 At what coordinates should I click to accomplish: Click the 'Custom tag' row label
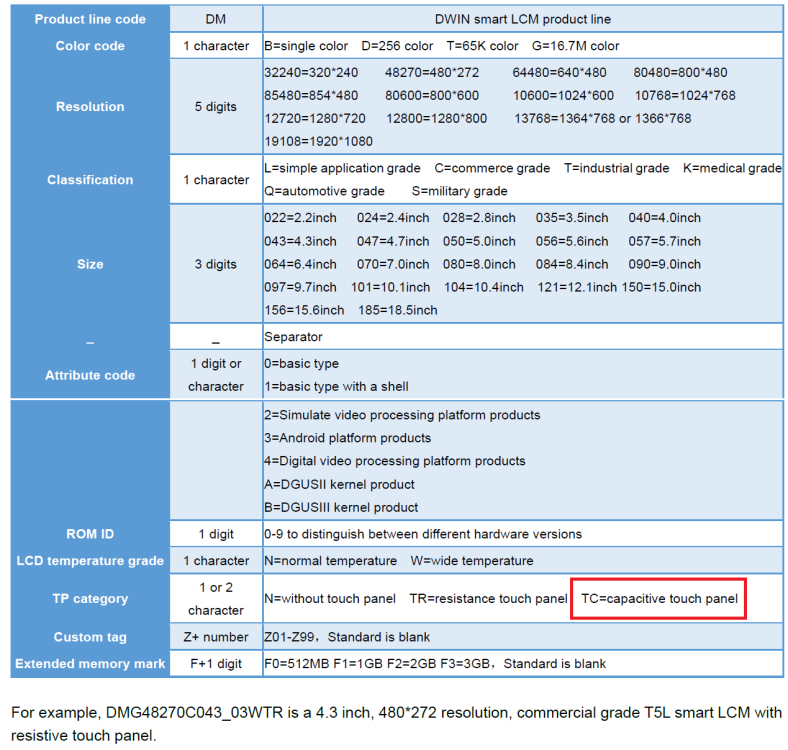tap(90, 637)
